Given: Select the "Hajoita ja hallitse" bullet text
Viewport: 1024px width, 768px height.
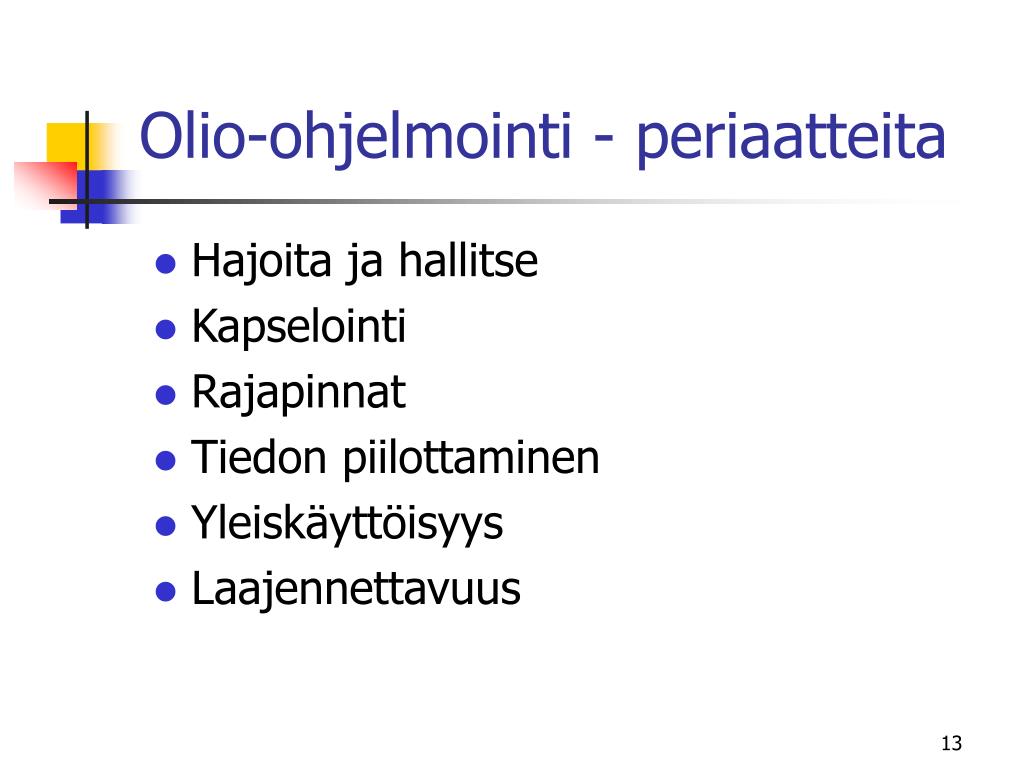Looking at the screenshot, I should click(364, 262).
